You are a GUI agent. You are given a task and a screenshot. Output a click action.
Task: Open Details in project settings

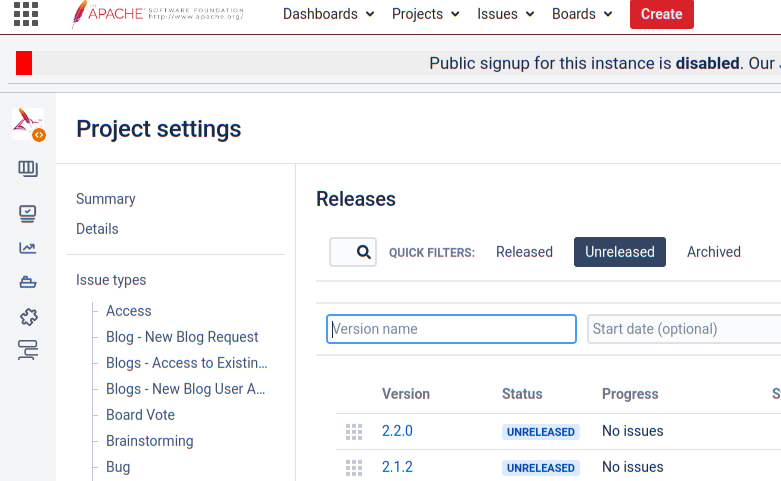point(97,229)
